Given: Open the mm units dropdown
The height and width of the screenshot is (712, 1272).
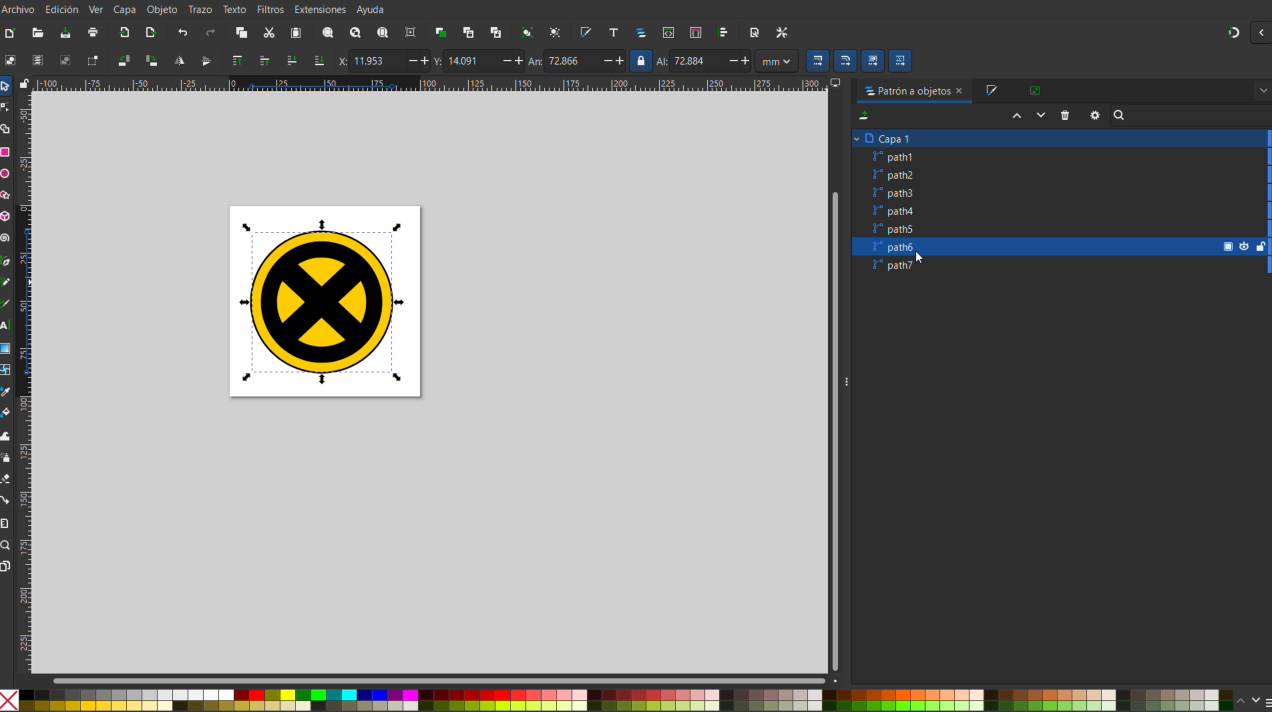Looking at the screenshot, I should pos(777,61).
